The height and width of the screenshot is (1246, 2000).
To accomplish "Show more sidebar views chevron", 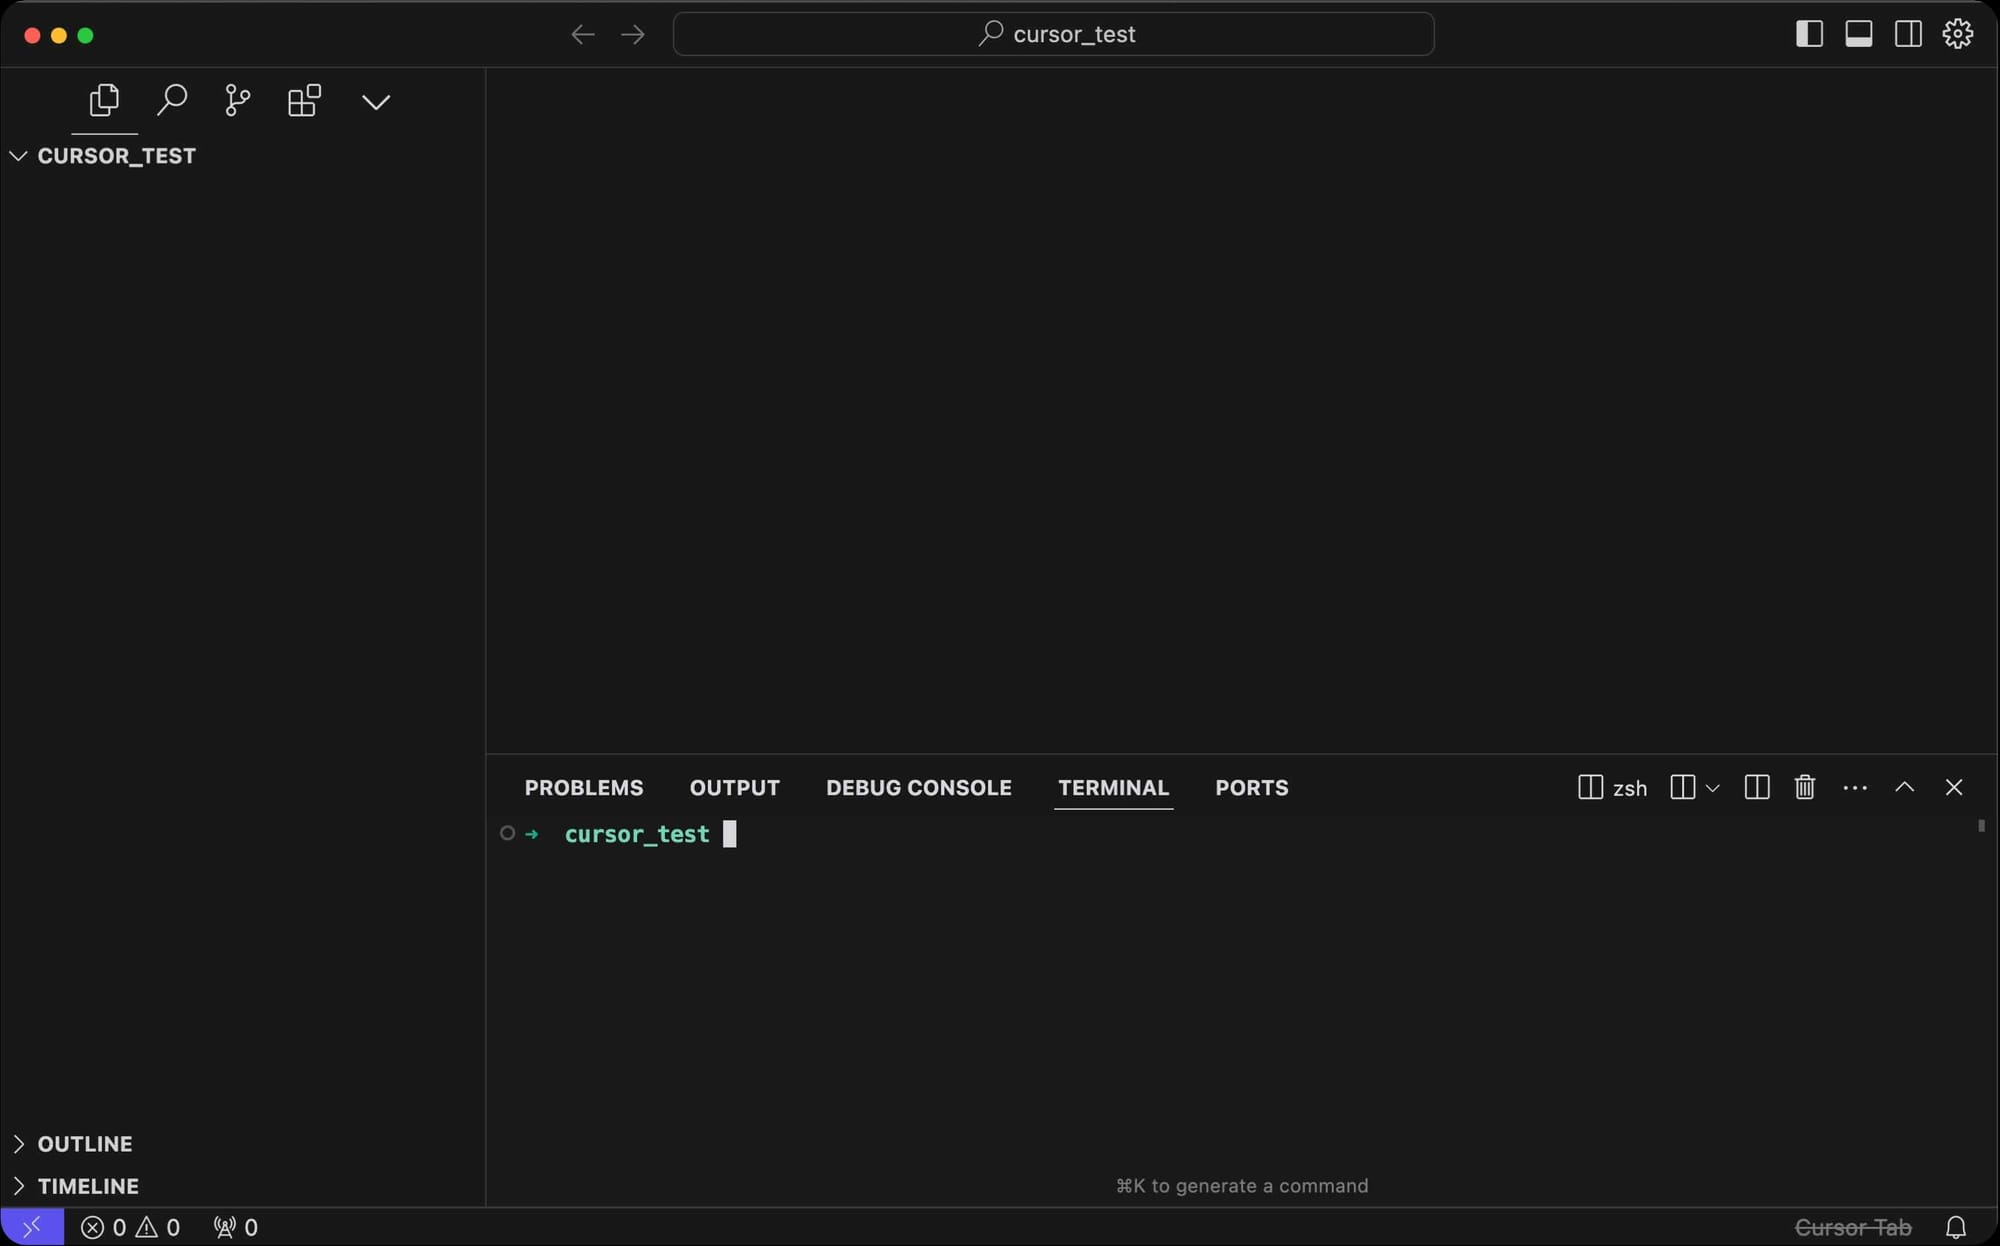I will coord(376,102).
